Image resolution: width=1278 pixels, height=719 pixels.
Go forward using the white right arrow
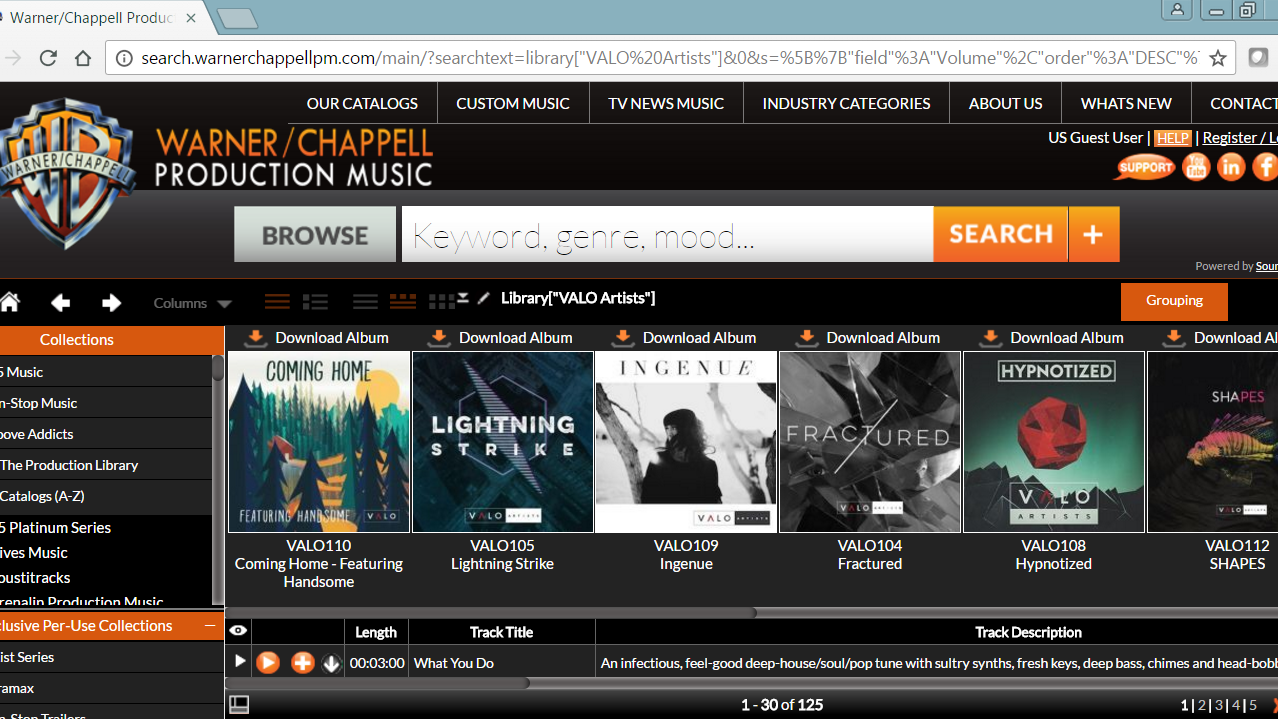coord(111,302)
